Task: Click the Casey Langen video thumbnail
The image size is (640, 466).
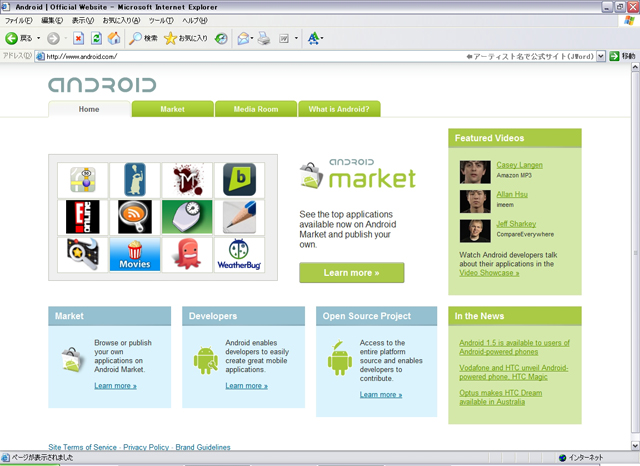Action: coord(475,172)
